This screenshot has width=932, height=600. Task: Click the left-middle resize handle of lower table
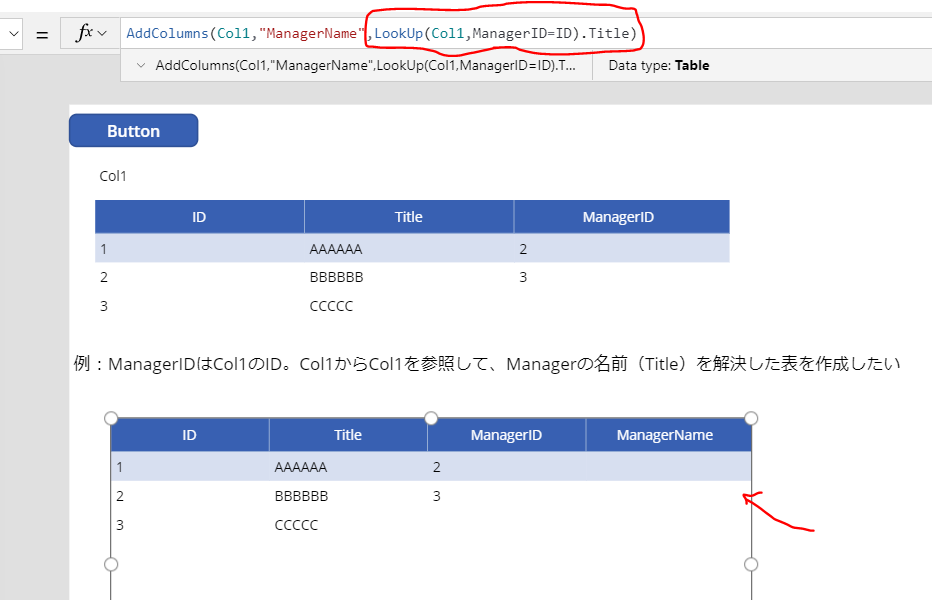pyautogui.click(x=111, y=564)
